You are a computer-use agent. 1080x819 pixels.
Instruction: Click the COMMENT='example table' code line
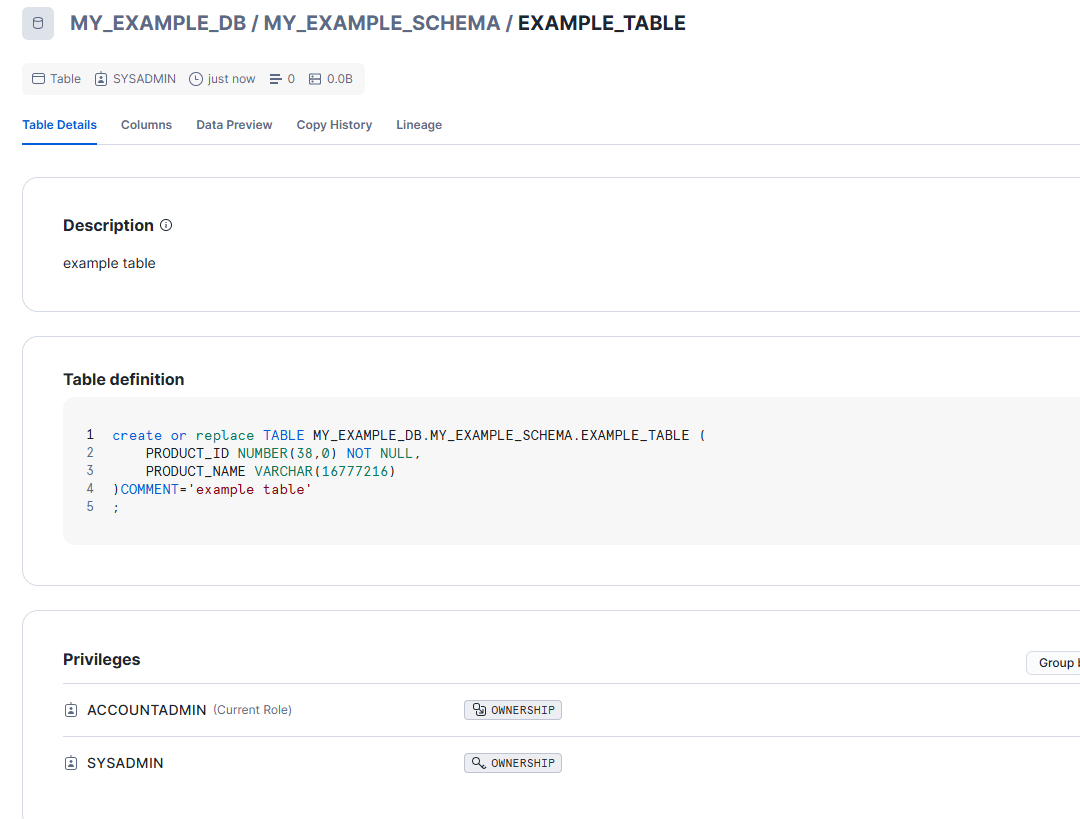(x=212, y=489)
